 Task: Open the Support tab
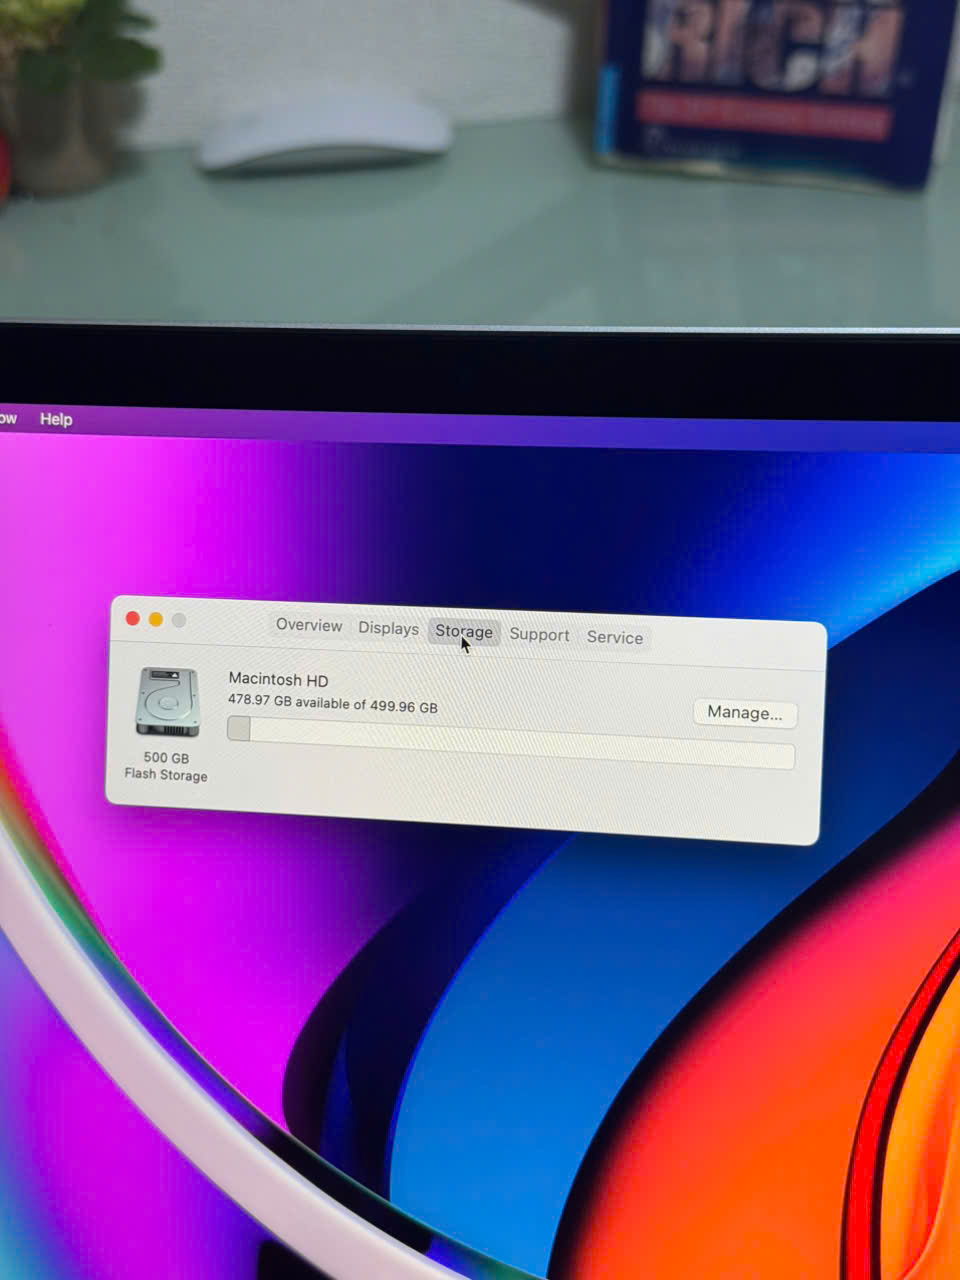click(539, 635)
